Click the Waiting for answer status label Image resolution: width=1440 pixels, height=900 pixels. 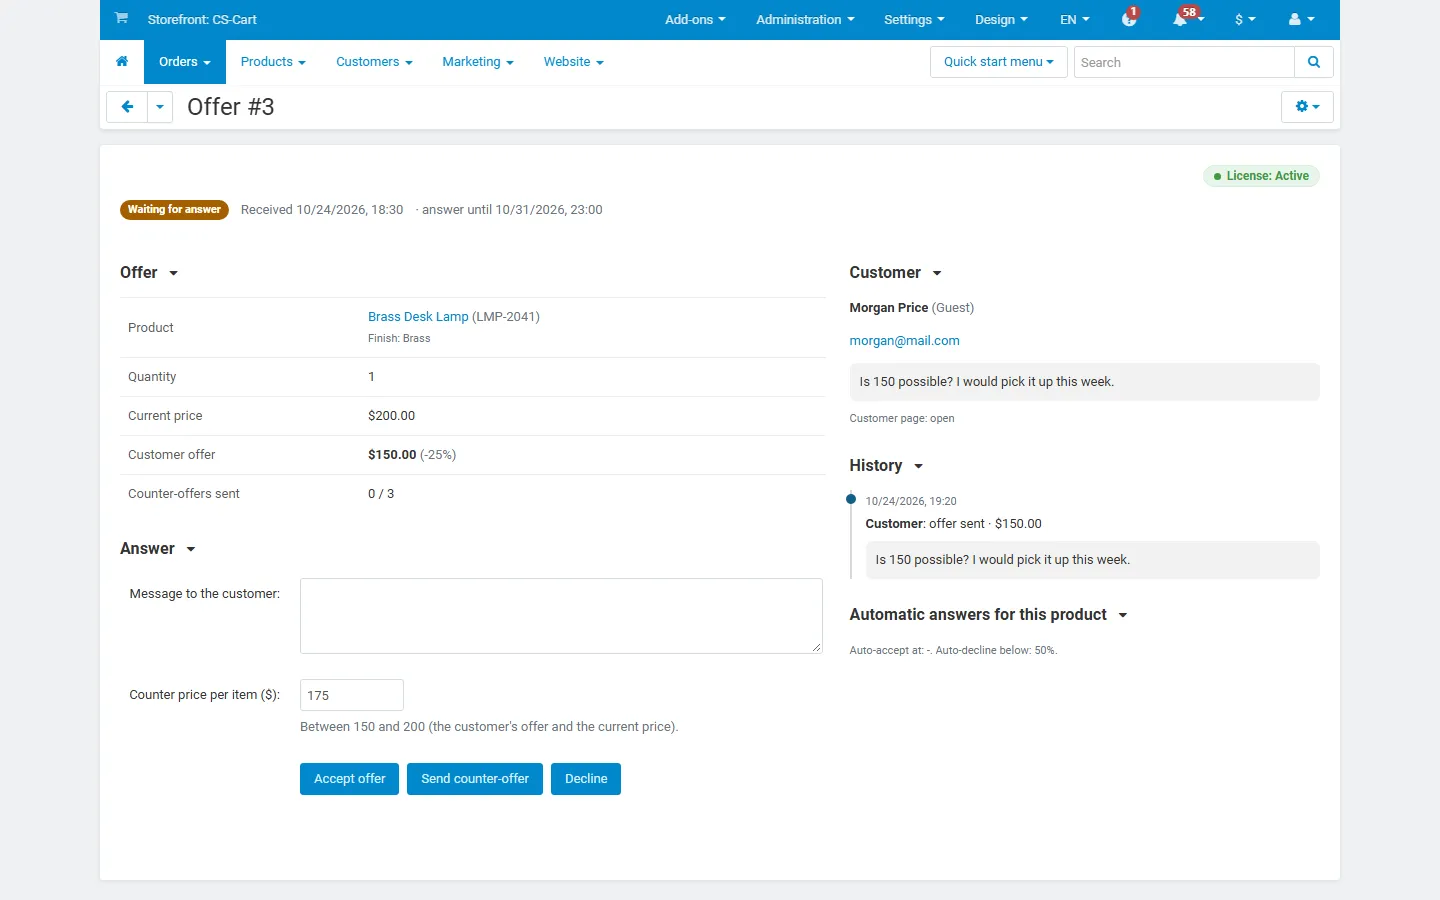(x=174, y=210)
